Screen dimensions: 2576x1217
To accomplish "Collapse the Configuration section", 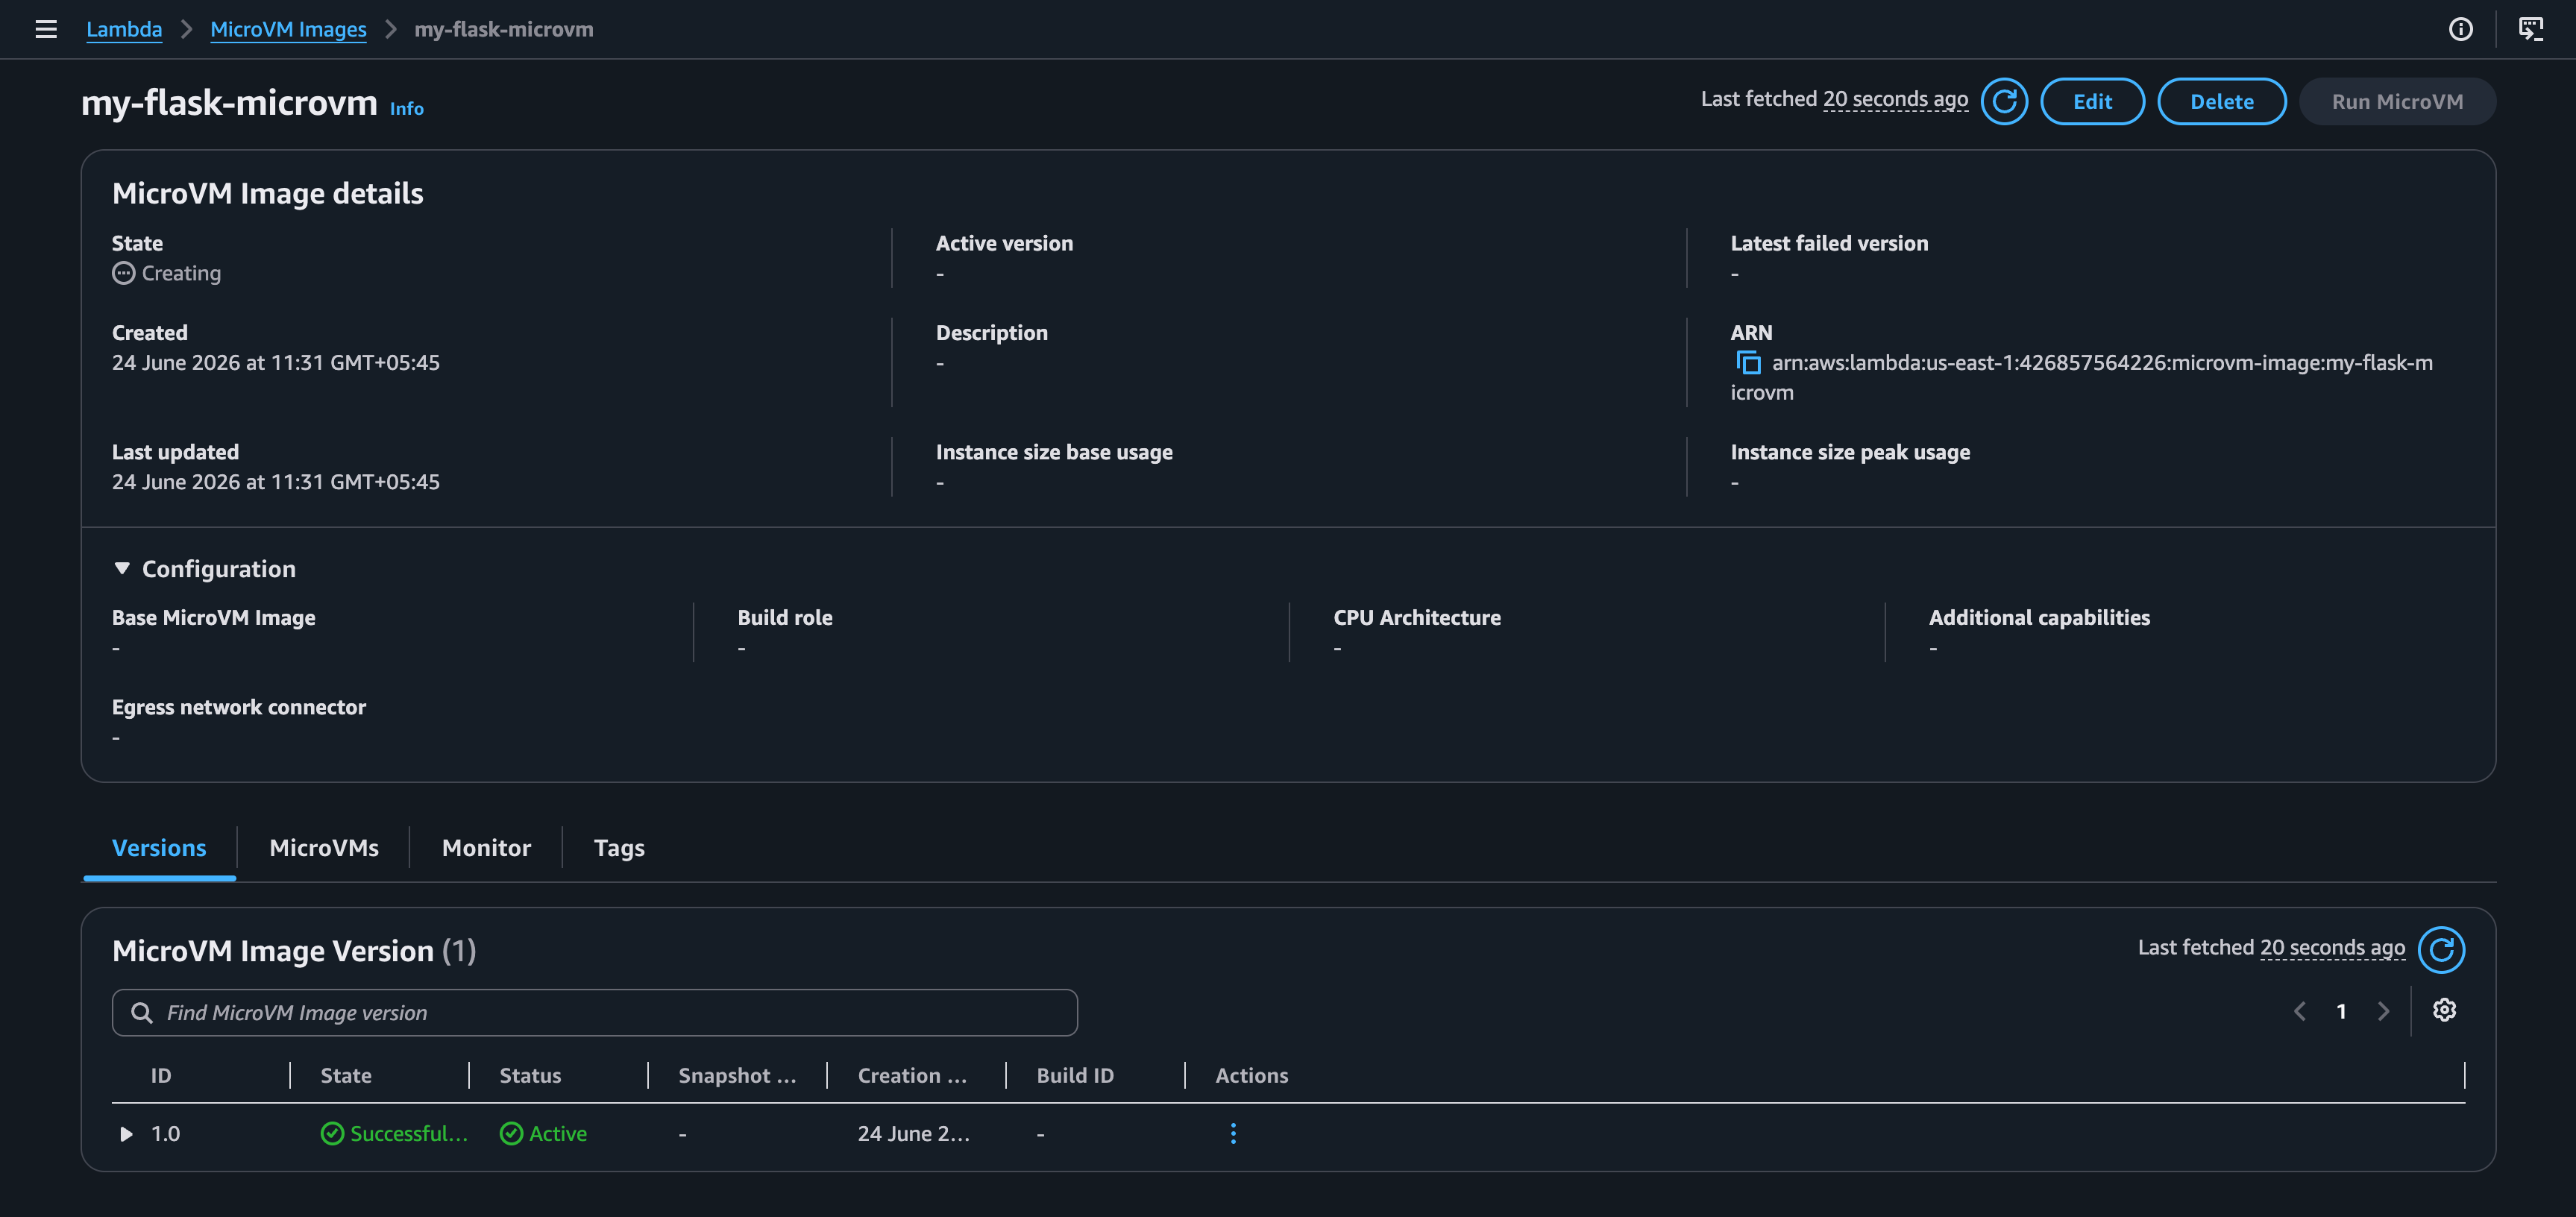I will 122,568.
